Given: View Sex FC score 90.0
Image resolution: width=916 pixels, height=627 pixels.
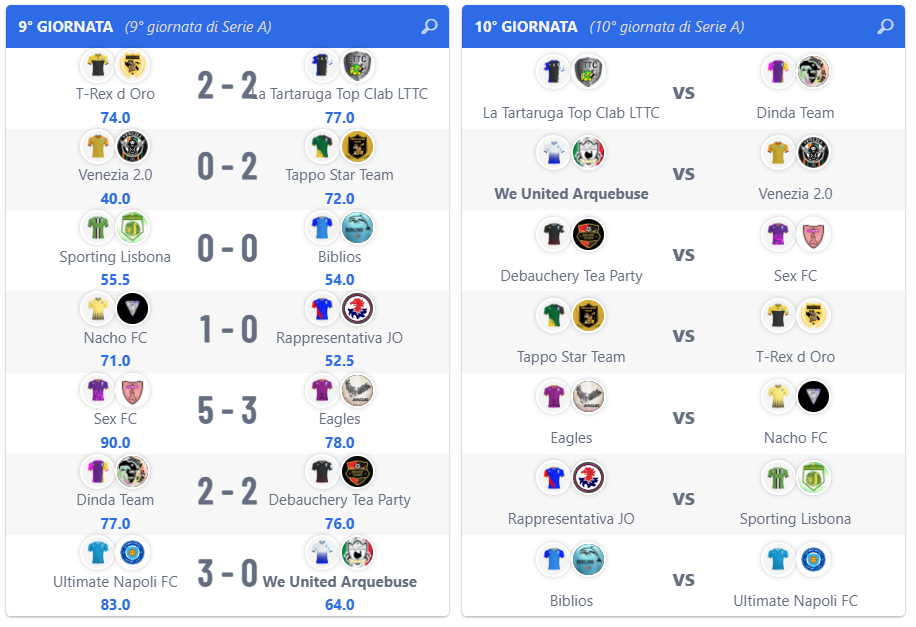Looking at the screenshot, I should point(115,442).
